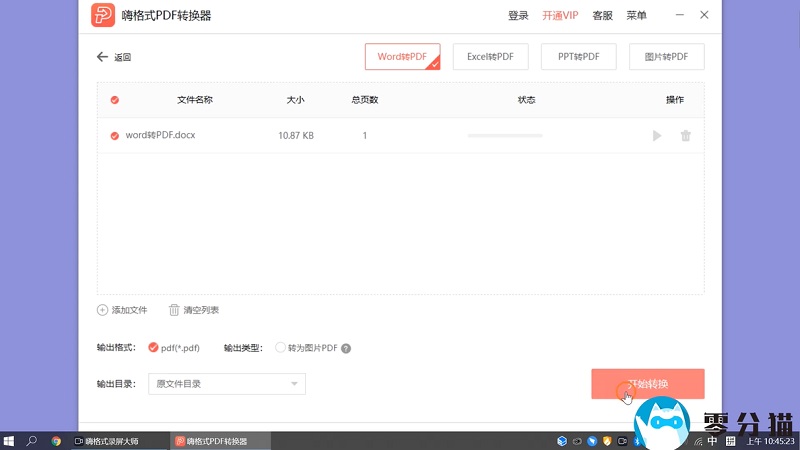Uncheck the word转PDF.docx file checkbox
800x450 pixels.
[115, 136]
